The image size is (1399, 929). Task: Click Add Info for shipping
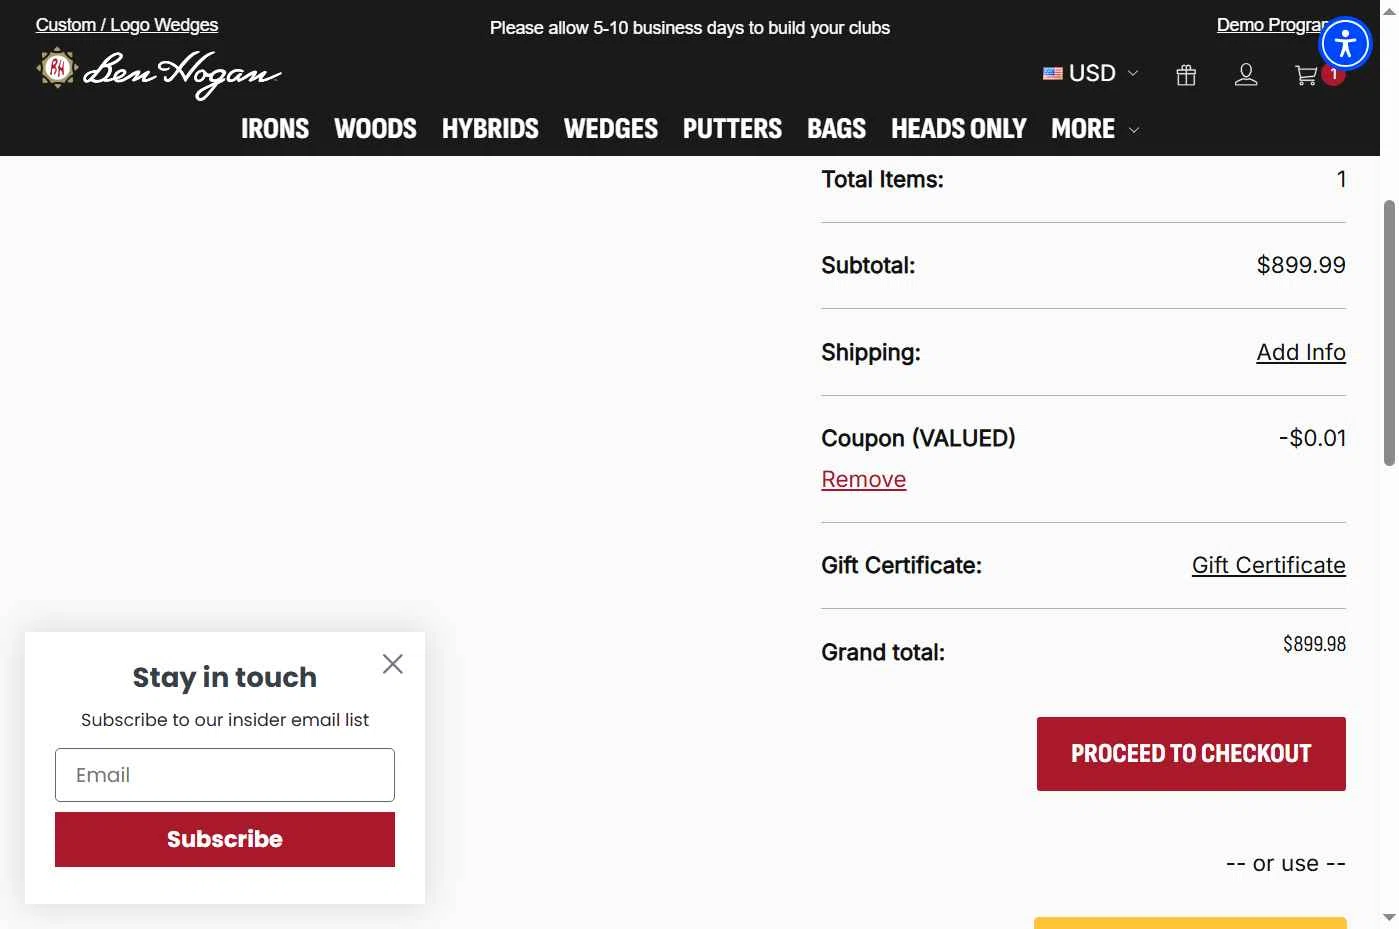[1301, 352]
